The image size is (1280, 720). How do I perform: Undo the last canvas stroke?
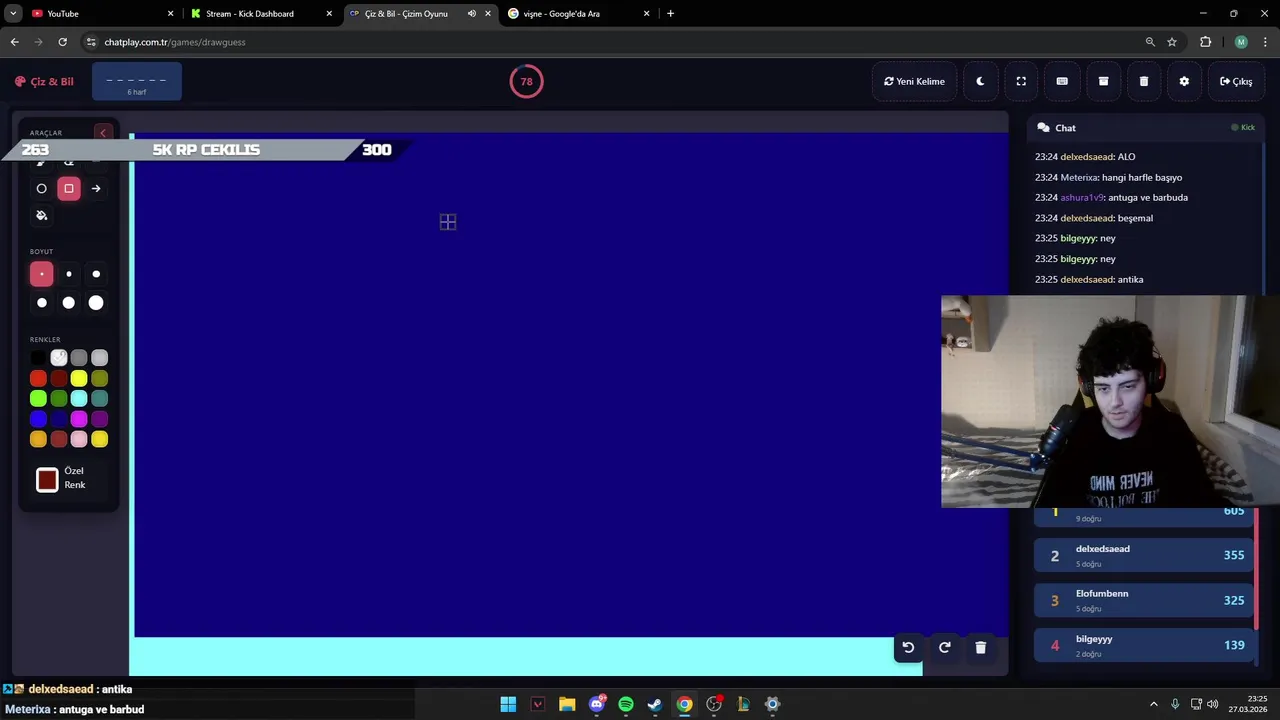908,647
